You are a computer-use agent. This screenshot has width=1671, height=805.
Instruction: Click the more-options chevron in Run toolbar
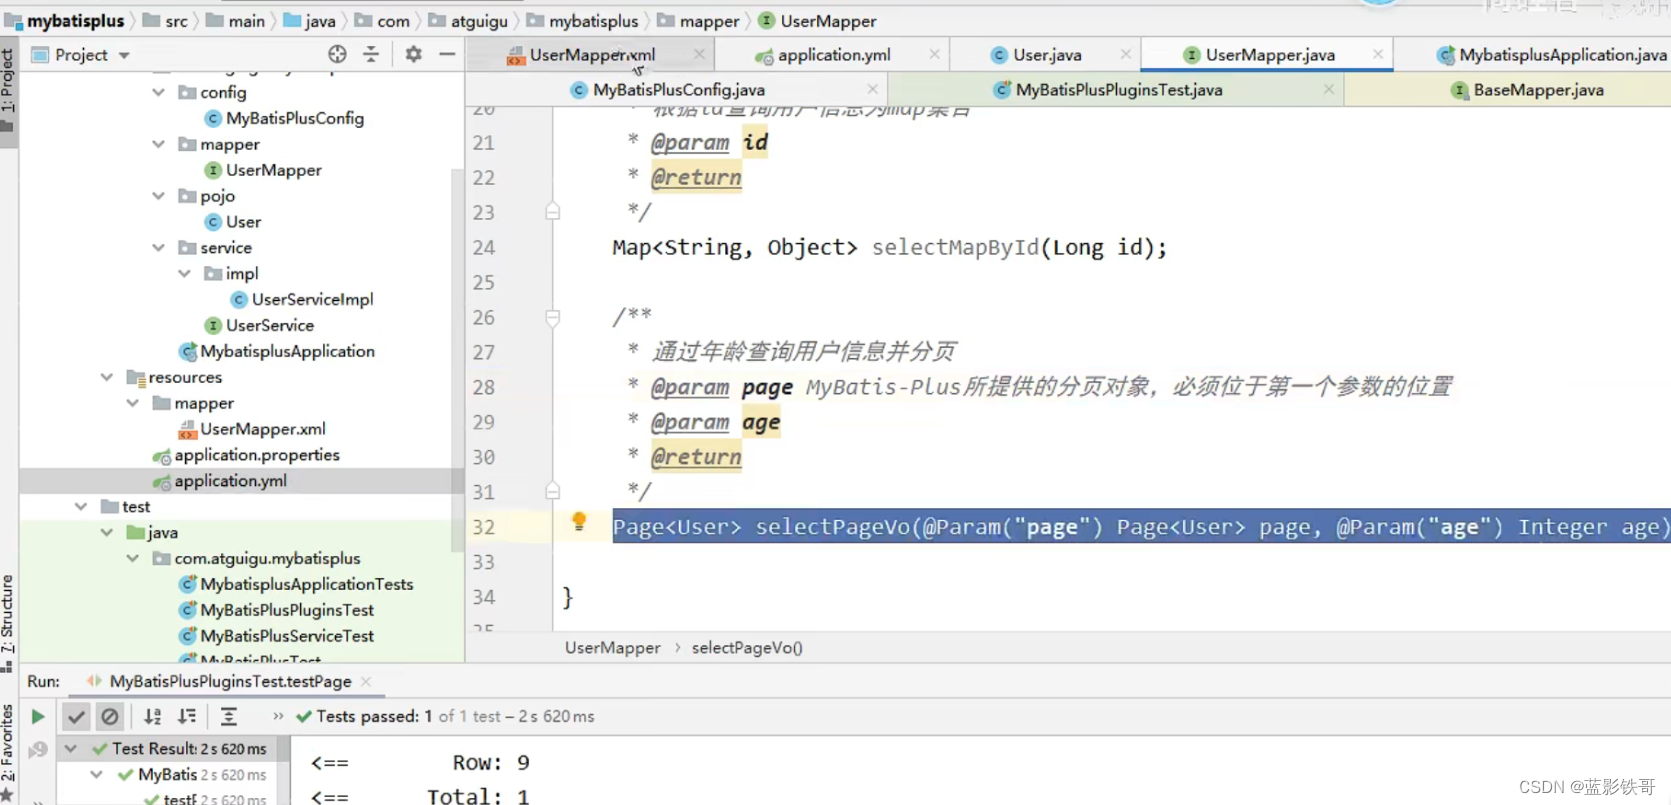point(278,716)
